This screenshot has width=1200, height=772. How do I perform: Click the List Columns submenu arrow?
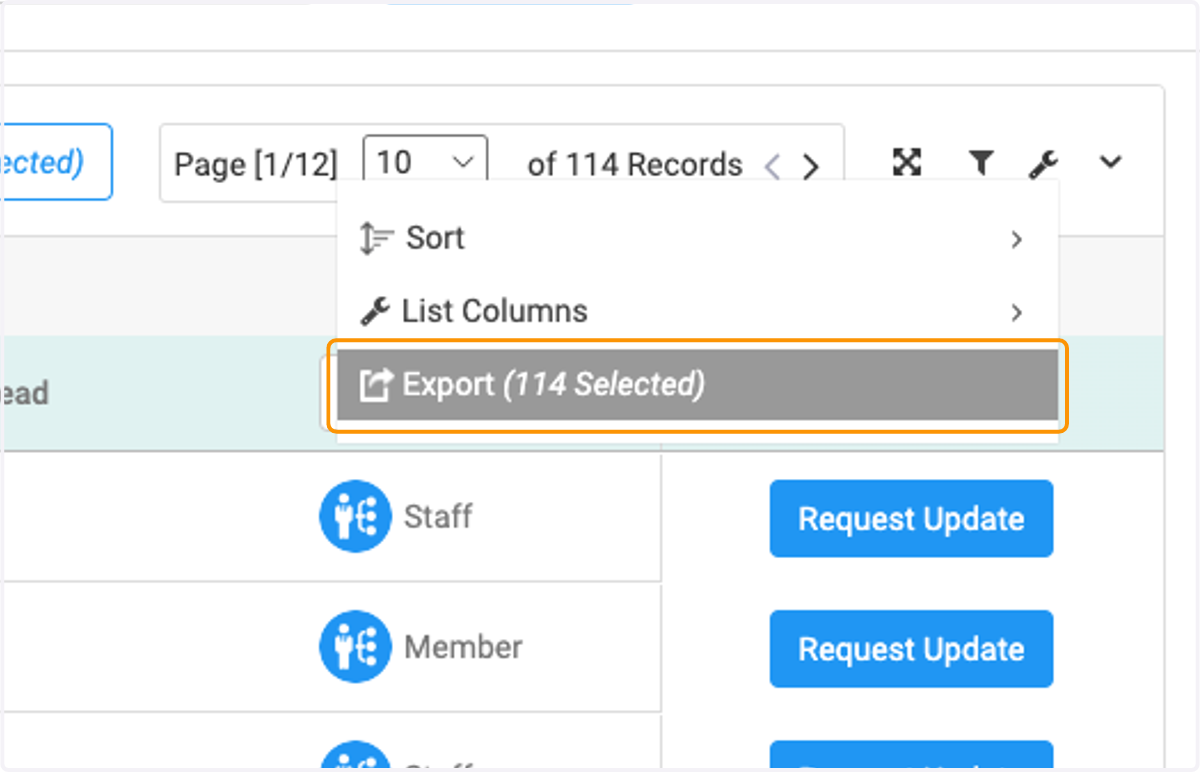(1016, 312)
